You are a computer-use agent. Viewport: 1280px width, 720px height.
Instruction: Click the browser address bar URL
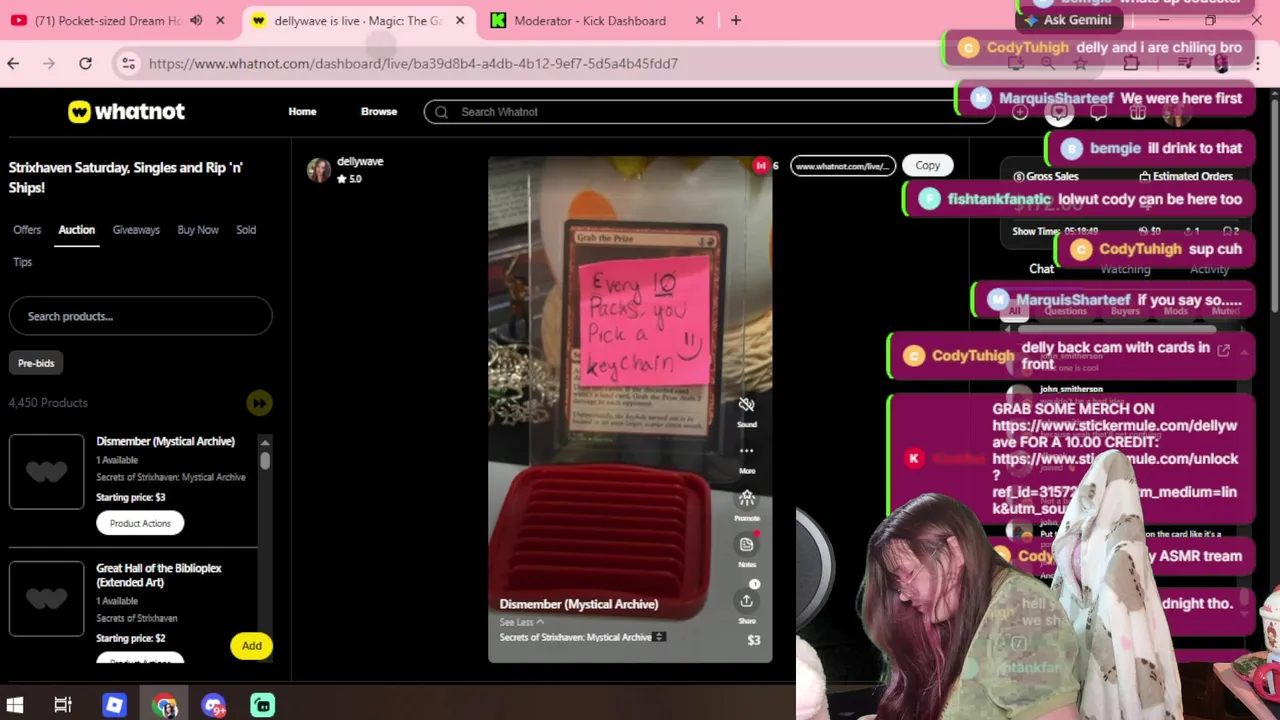coord(413,63)
